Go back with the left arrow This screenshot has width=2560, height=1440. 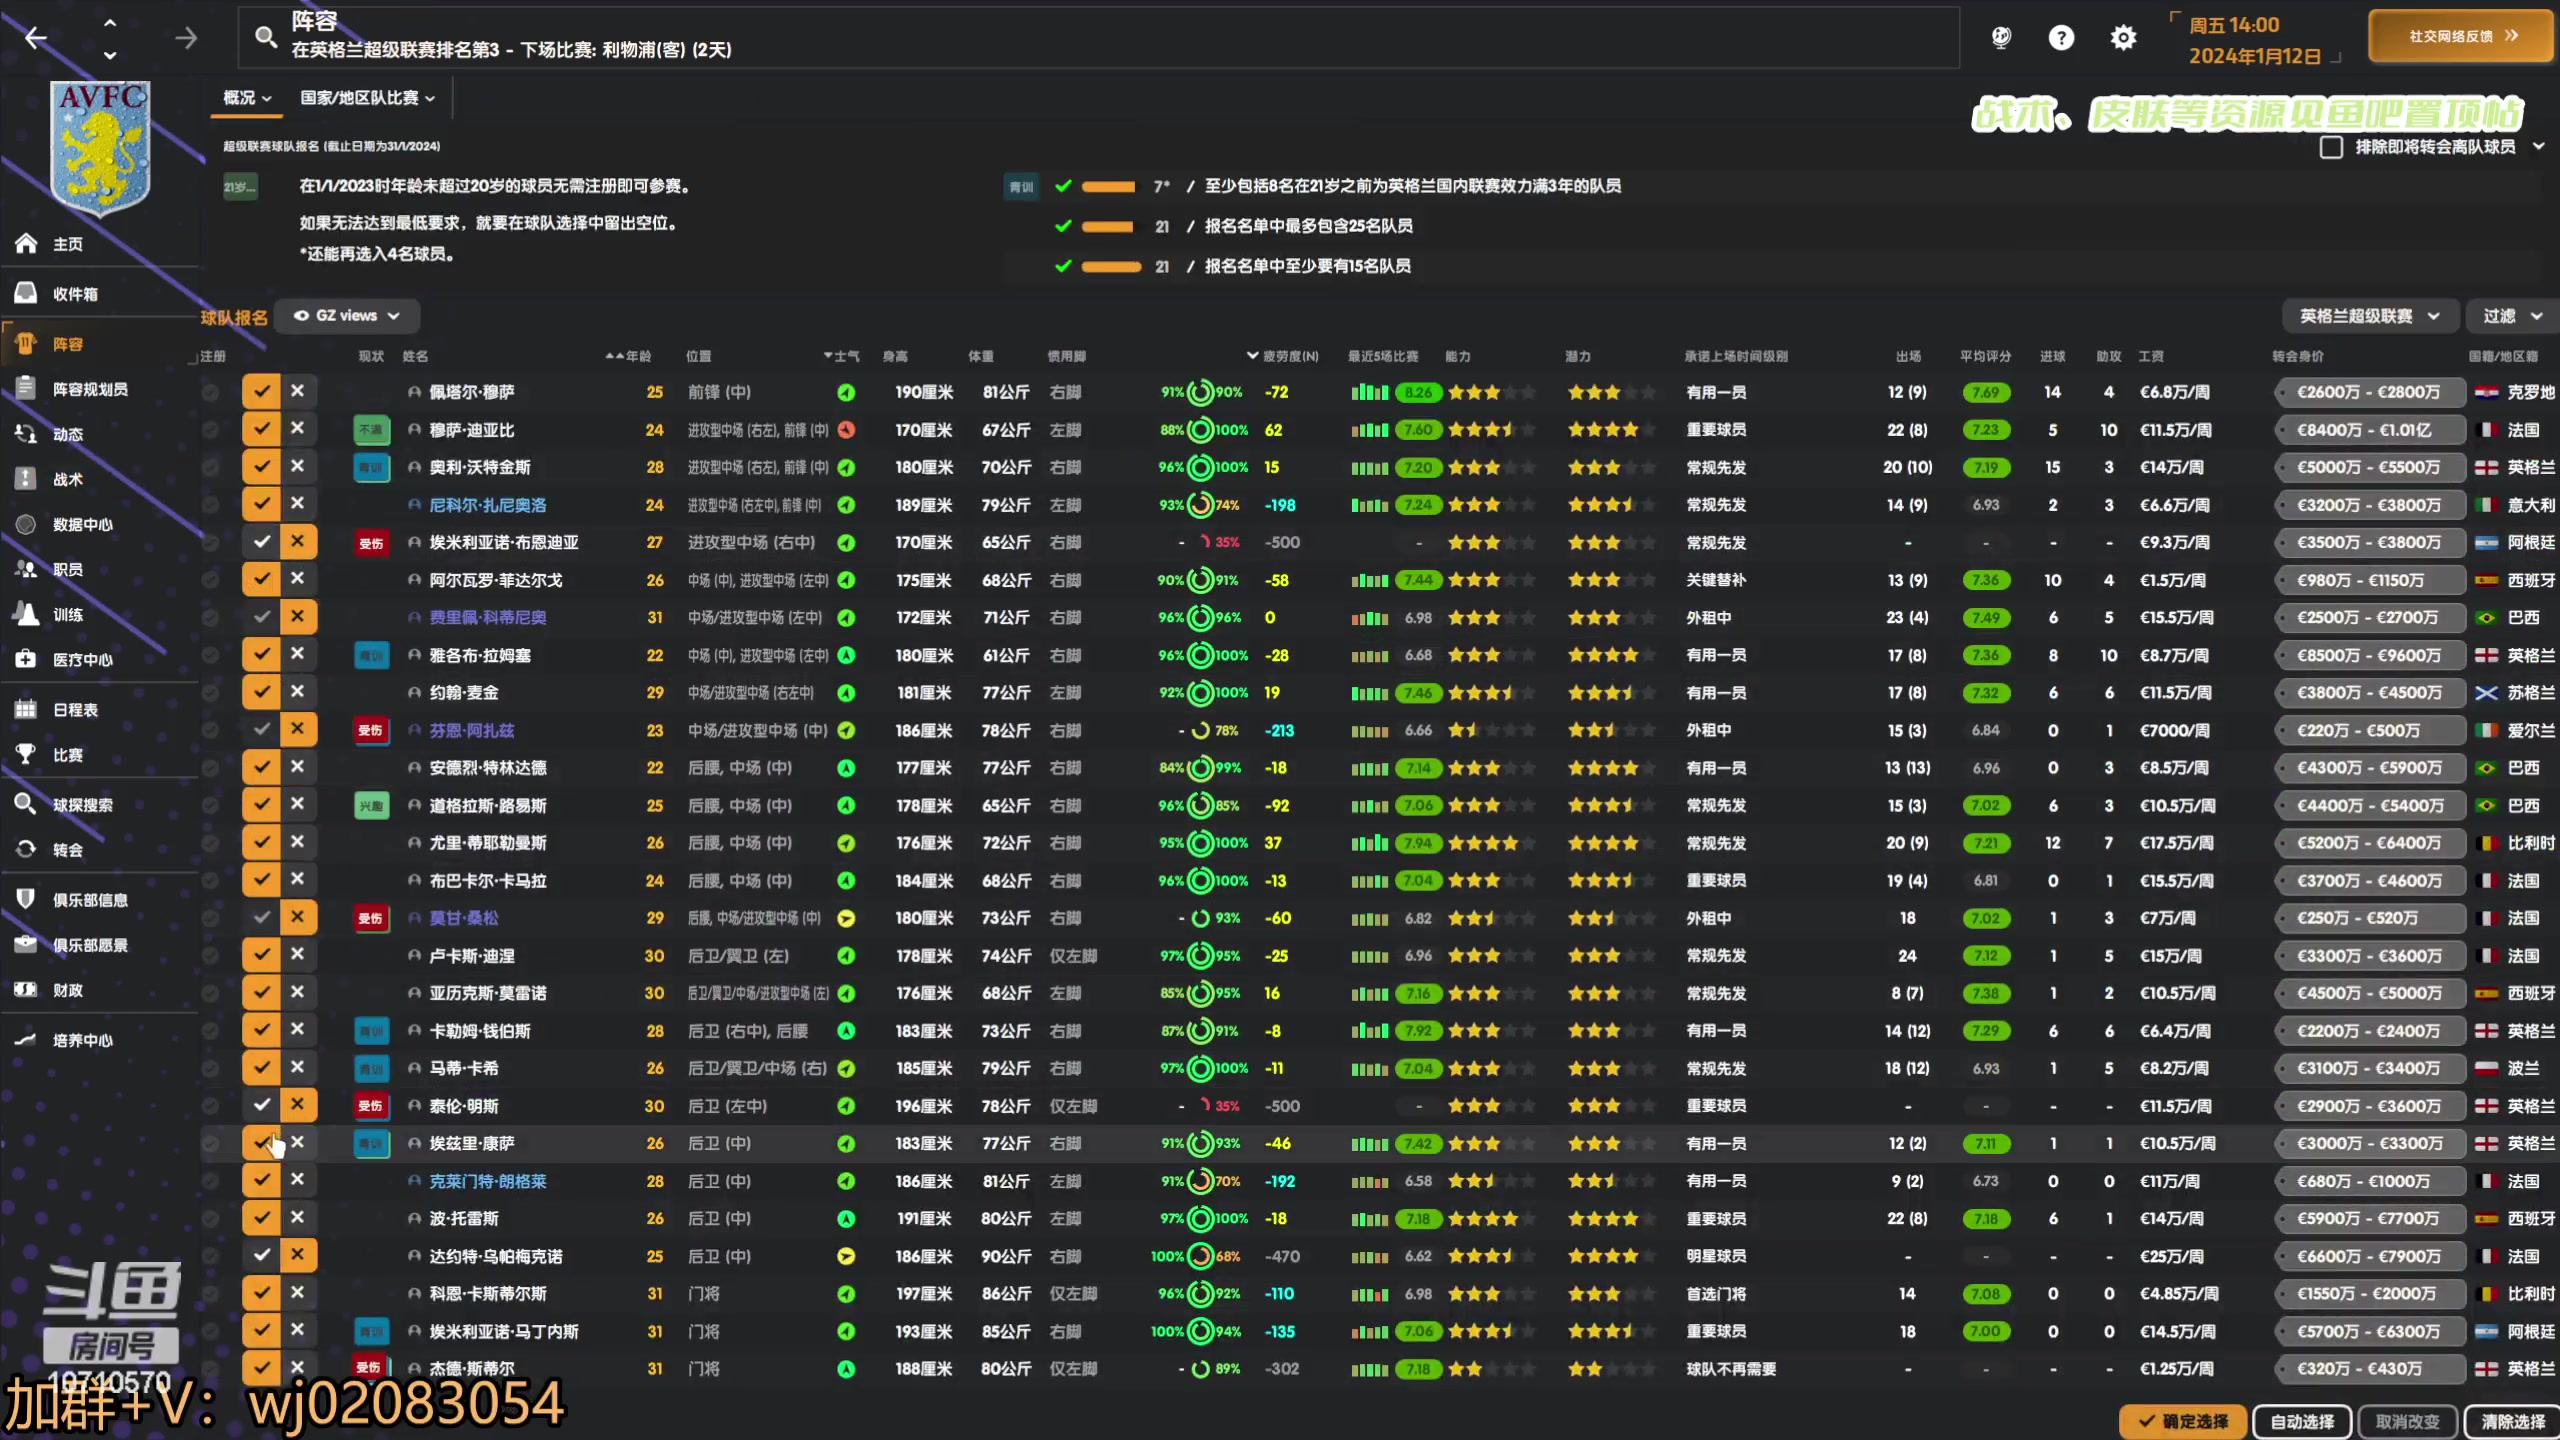(x=36, y=38)
